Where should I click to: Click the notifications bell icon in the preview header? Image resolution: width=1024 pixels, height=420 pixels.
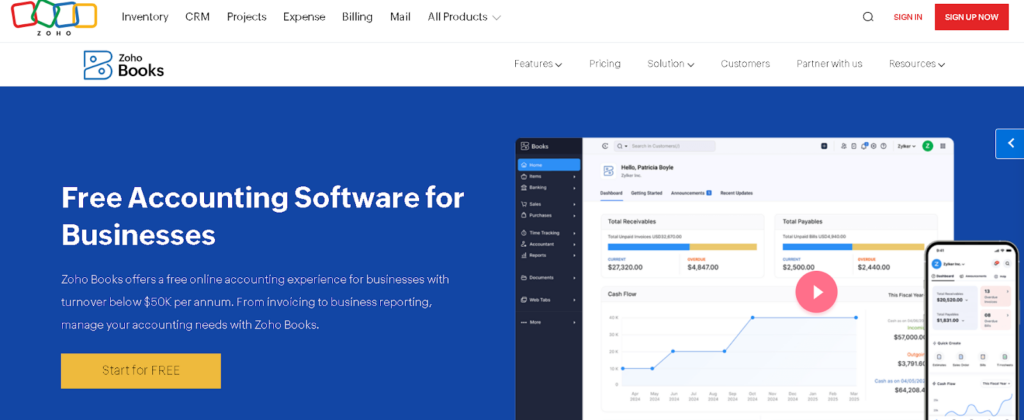click(x=863, y=146)
